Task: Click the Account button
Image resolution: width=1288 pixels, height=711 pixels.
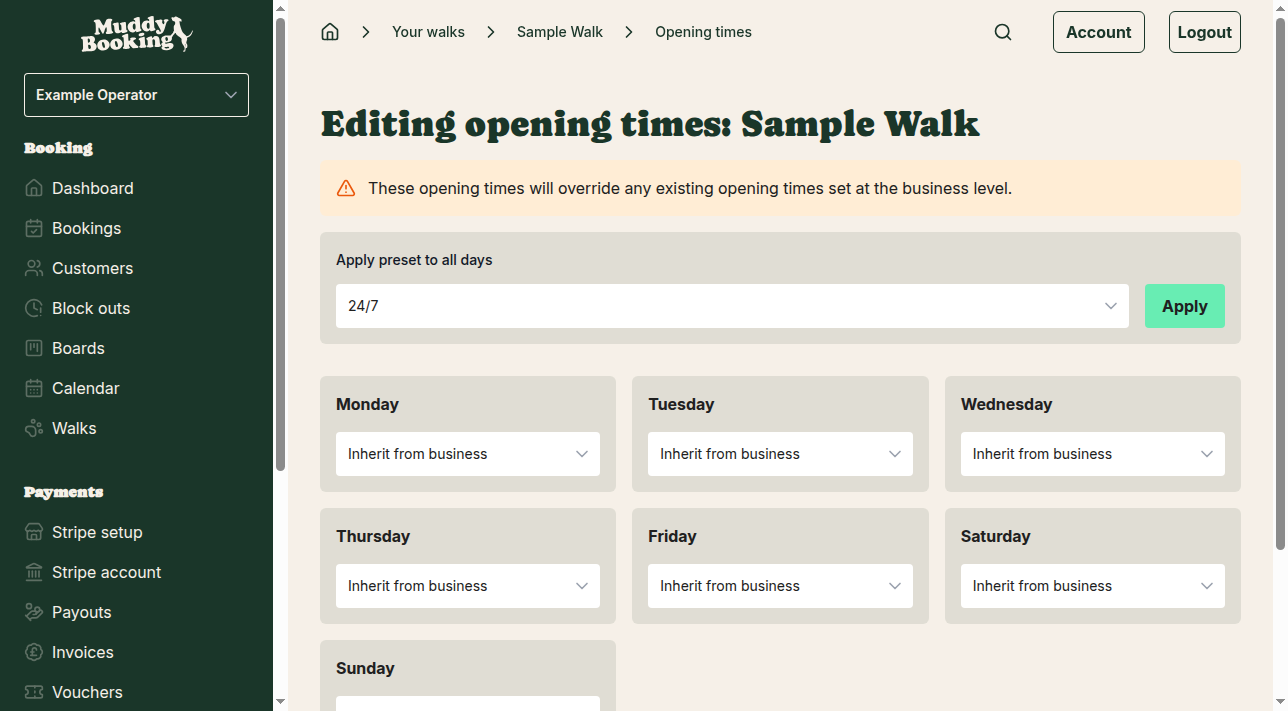Action: [1099, 32]
